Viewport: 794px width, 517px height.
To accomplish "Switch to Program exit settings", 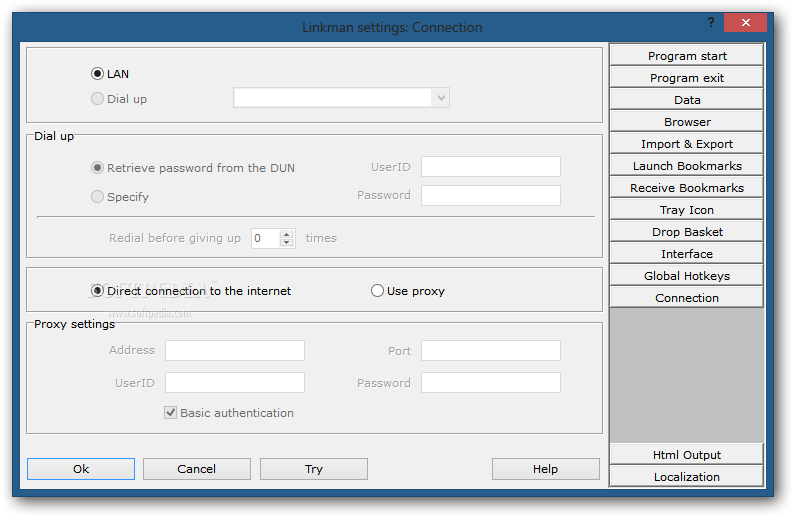I will (x=687, y=77).
